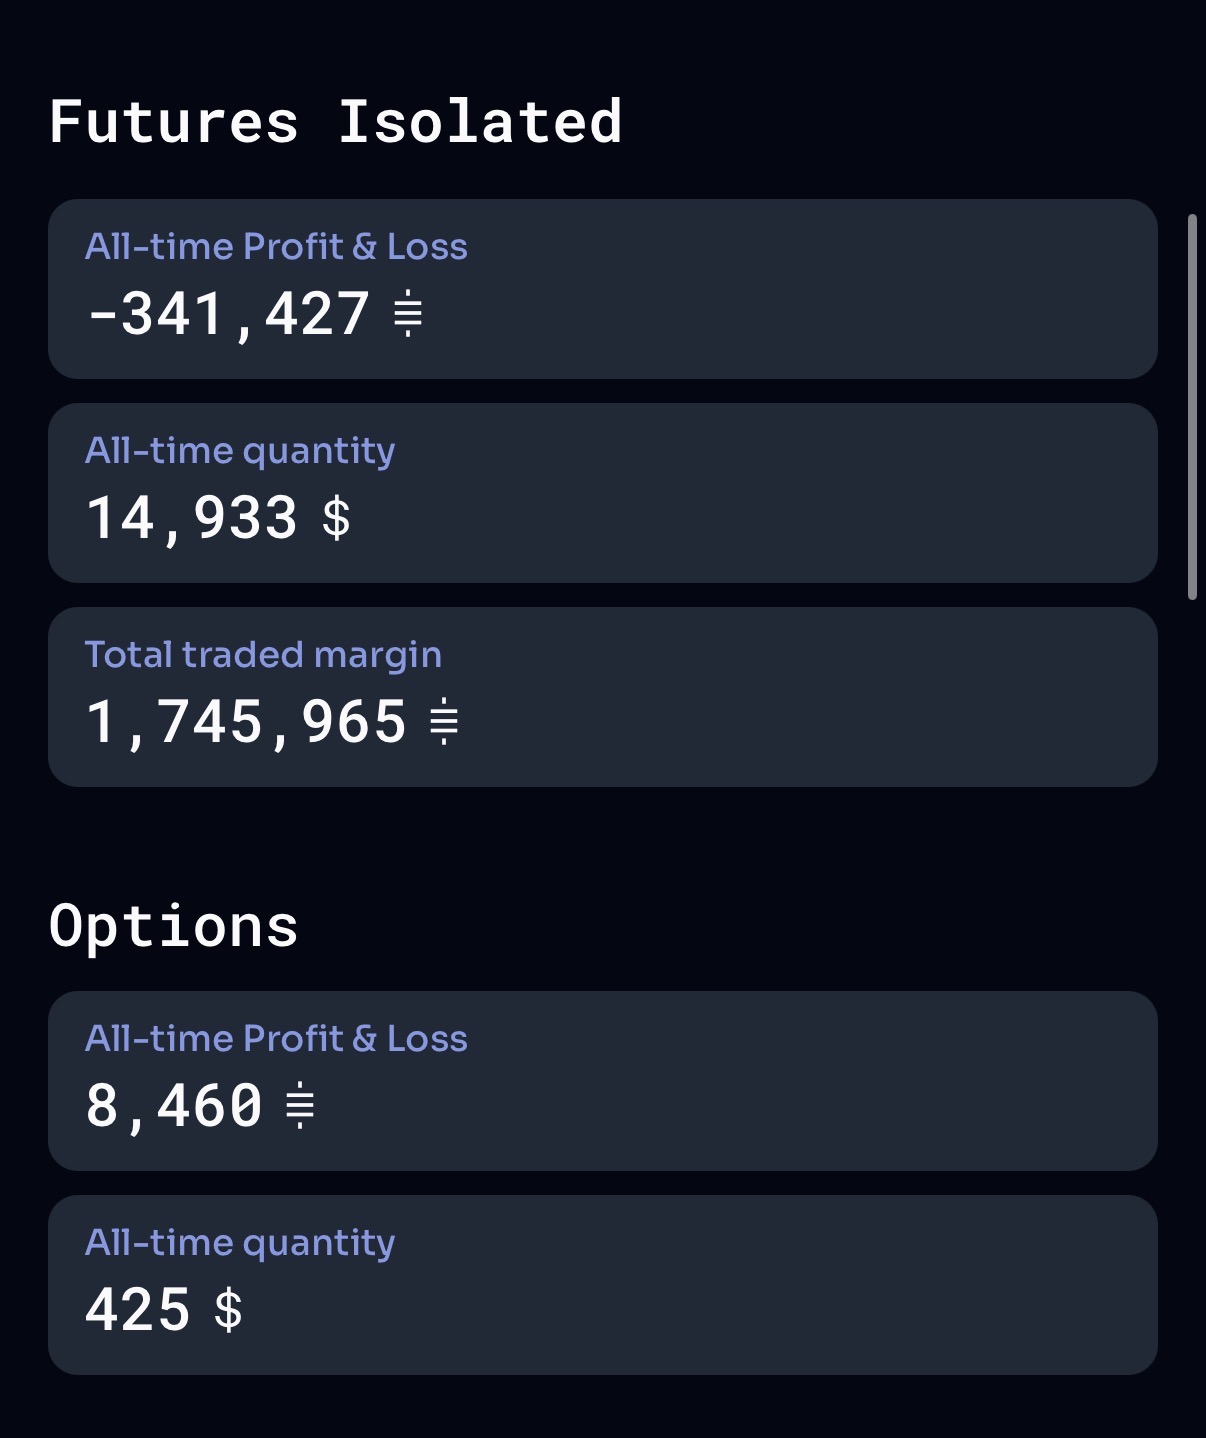Click Options All-time Profit & Loss label

pyautogui.click(x=276, y=1039)
